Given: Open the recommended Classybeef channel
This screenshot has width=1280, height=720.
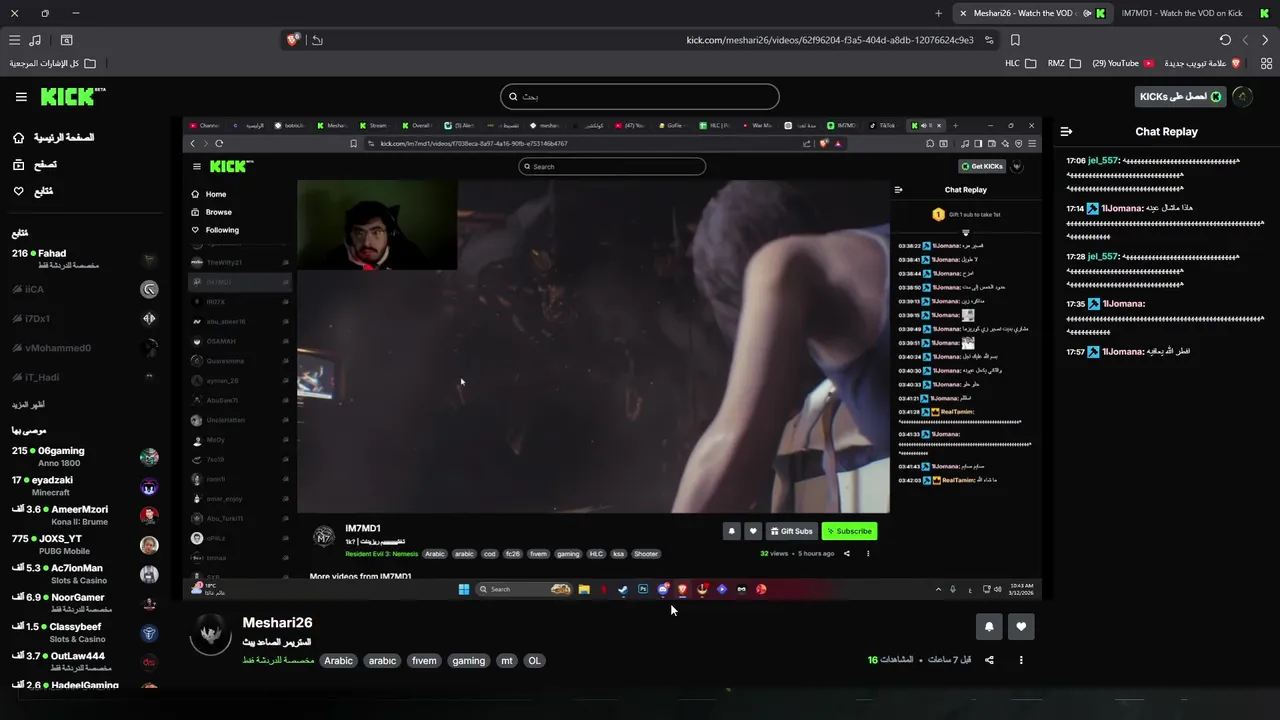Looking at the screenshot, I should pyautogui.click(x=85, y=633).
